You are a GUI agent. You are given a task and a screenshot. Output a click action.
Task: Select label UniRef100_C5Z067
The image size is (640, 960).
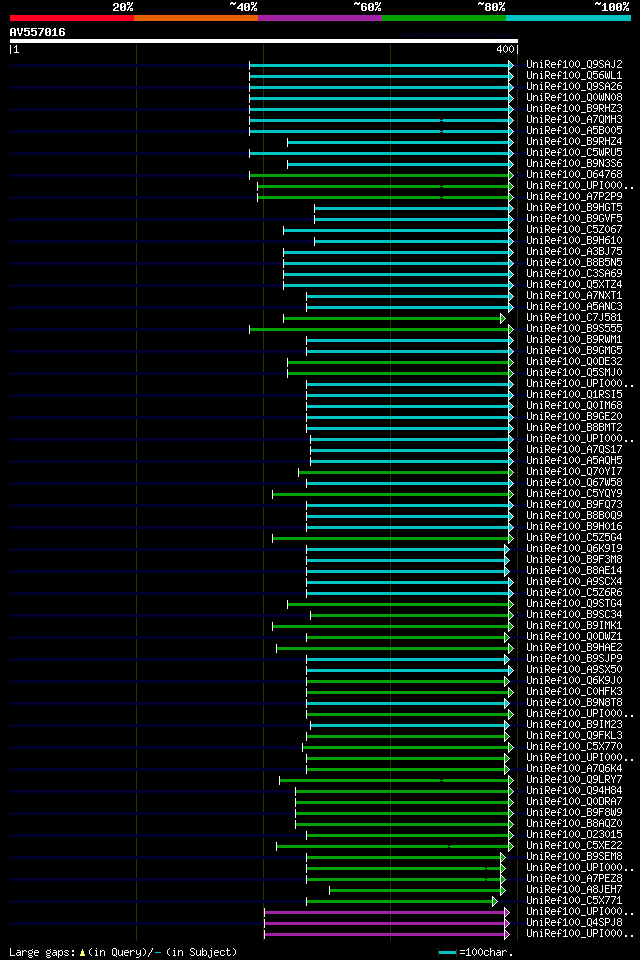pos(574,230)
